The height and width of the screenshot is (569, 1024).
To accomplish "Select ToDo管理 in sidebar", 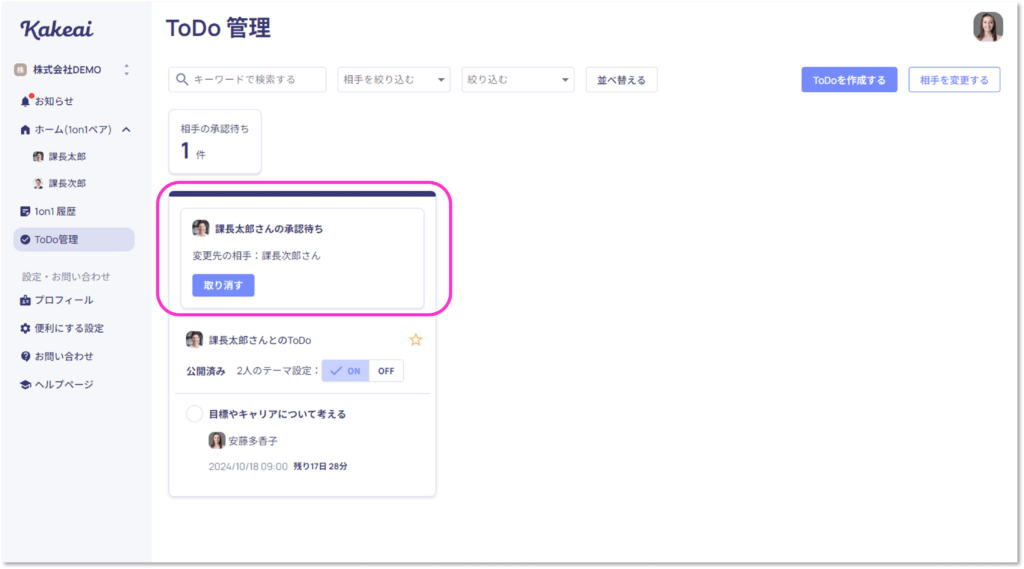I will coord(74,240).
